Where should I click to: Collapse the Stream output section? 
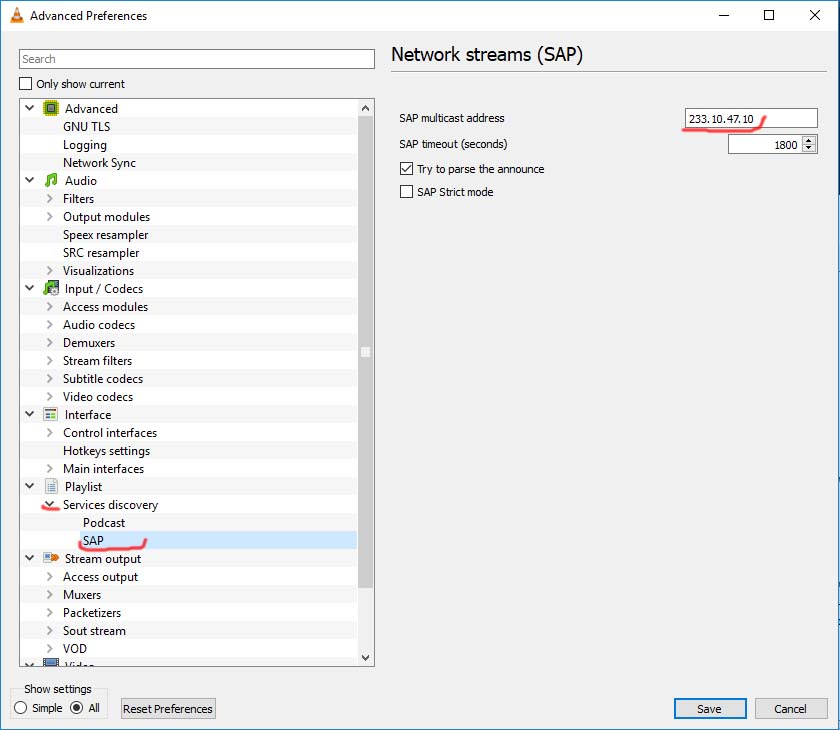pos(30,558)
